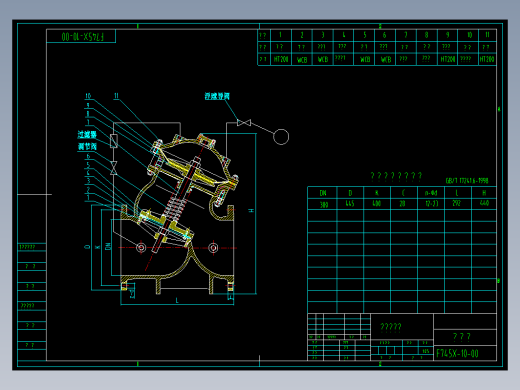Click the float pilot valve symbol

(x=244, y=123)
